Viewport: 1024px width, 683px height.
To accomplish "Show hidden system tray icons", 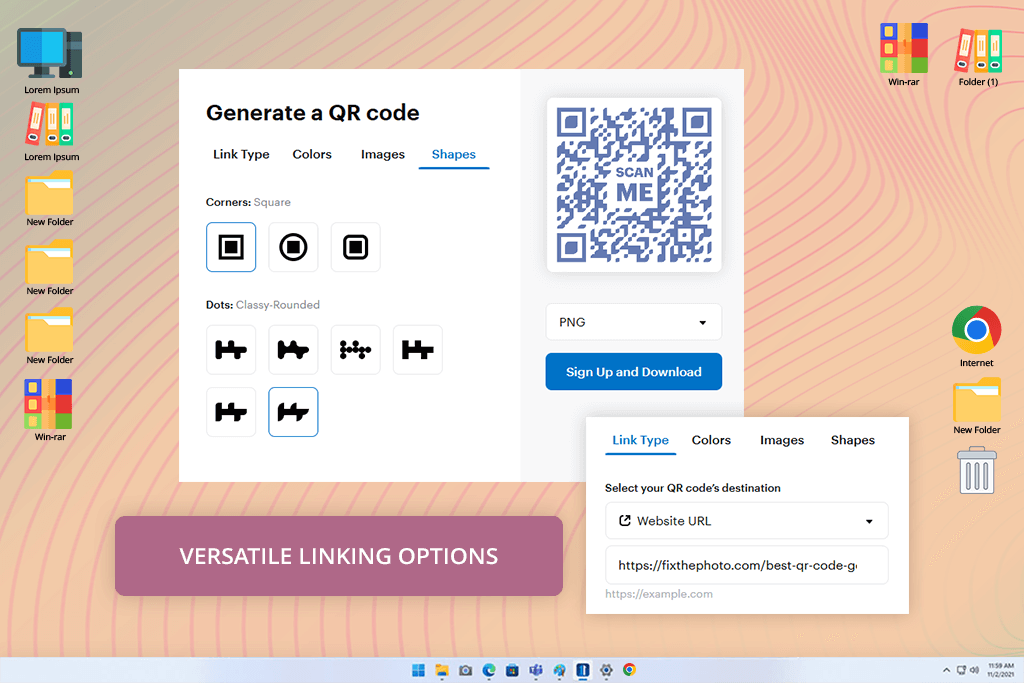I will [946, 670].
